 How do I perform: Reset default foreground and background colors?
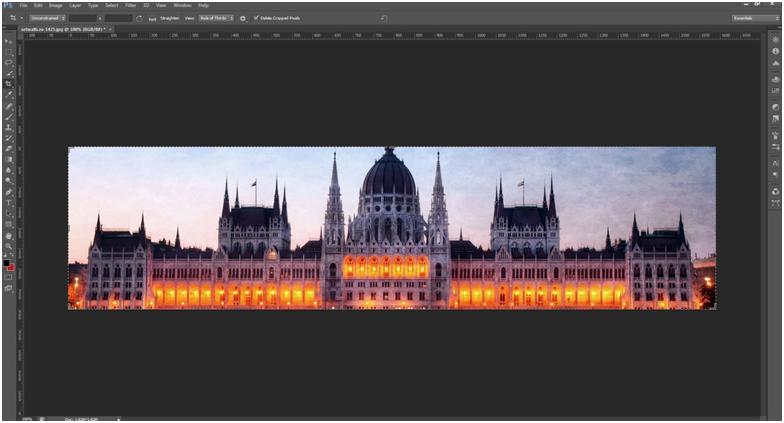pos(5,255)
